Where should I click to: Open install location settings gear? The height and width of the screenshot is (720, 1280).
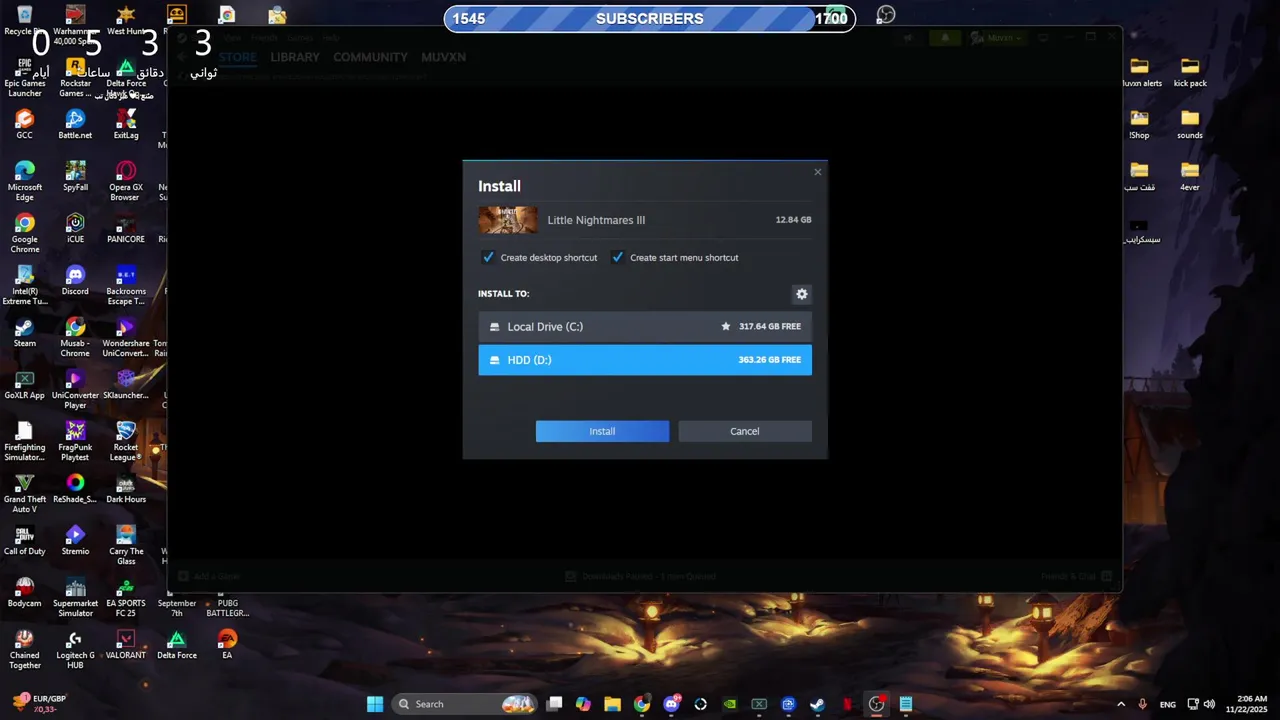(801, 294)
